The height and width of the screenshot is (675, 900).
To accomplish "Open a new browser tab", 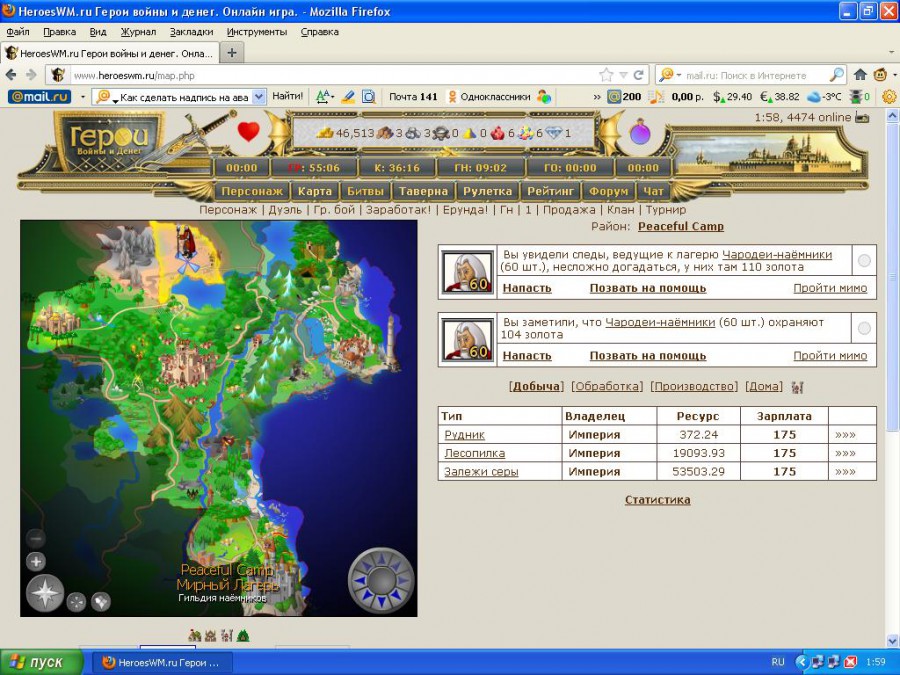I will [232, 53].
